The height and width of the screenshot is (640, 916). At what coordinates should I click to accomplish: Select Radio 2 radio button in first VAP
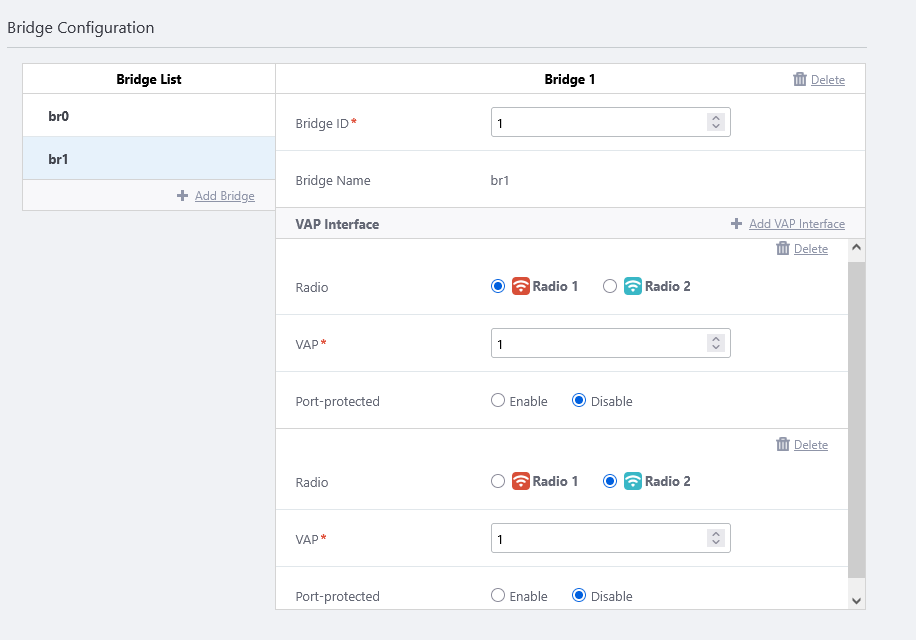pos(610,286)
